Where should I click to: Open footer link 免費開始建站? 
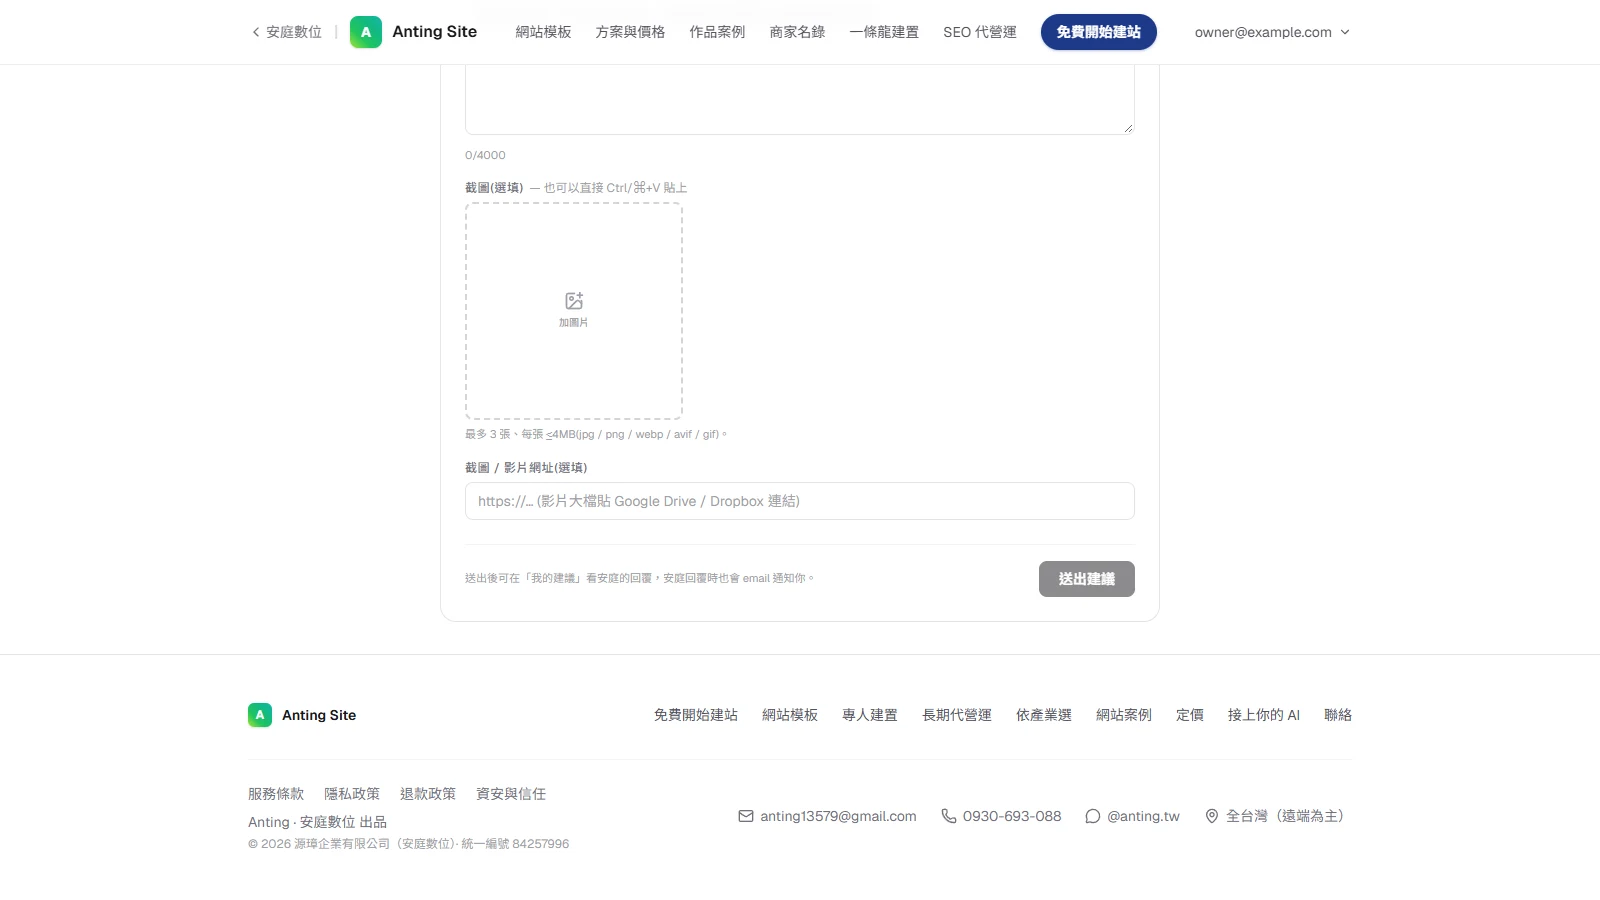tap(696, 715)
